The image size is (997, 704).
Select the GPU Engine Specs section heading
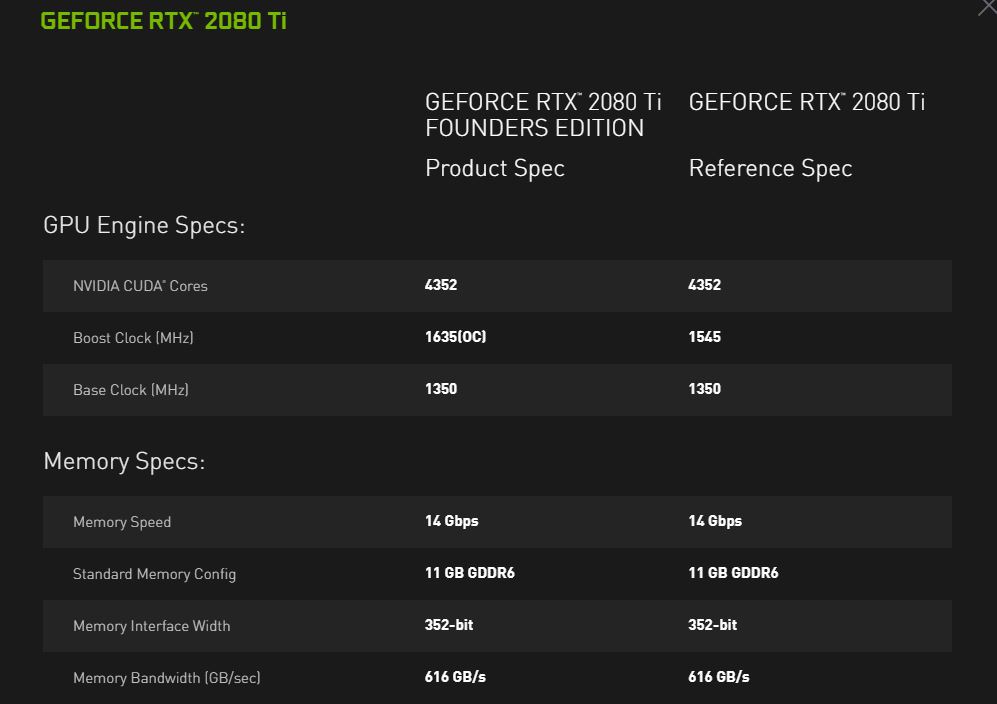144,225
